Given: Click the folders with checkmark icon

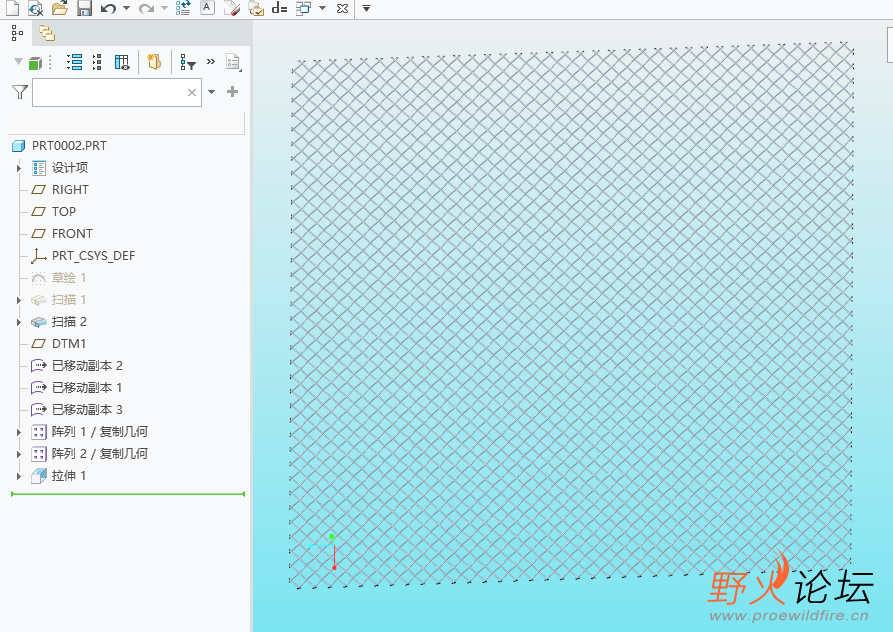Looking at the screenshot, I should 256,8.
